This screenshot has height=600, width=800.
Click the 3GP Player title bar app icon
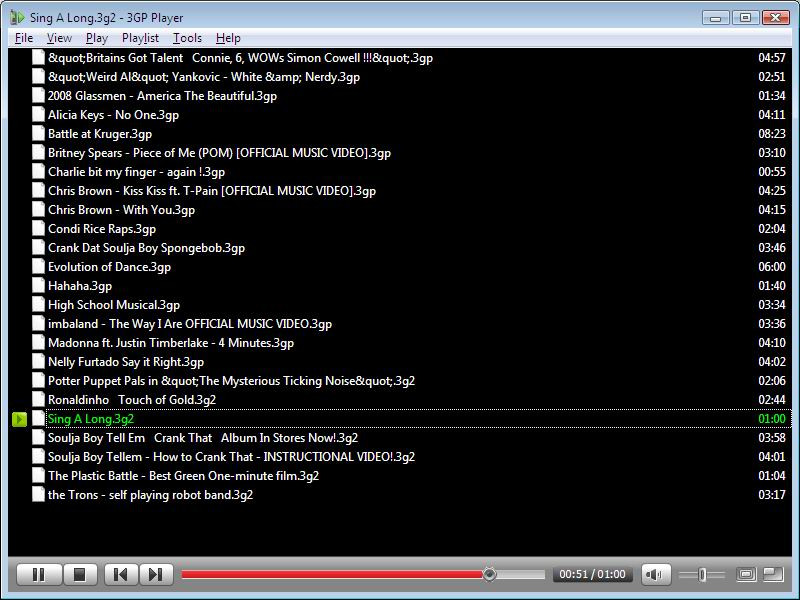point(17,17)
